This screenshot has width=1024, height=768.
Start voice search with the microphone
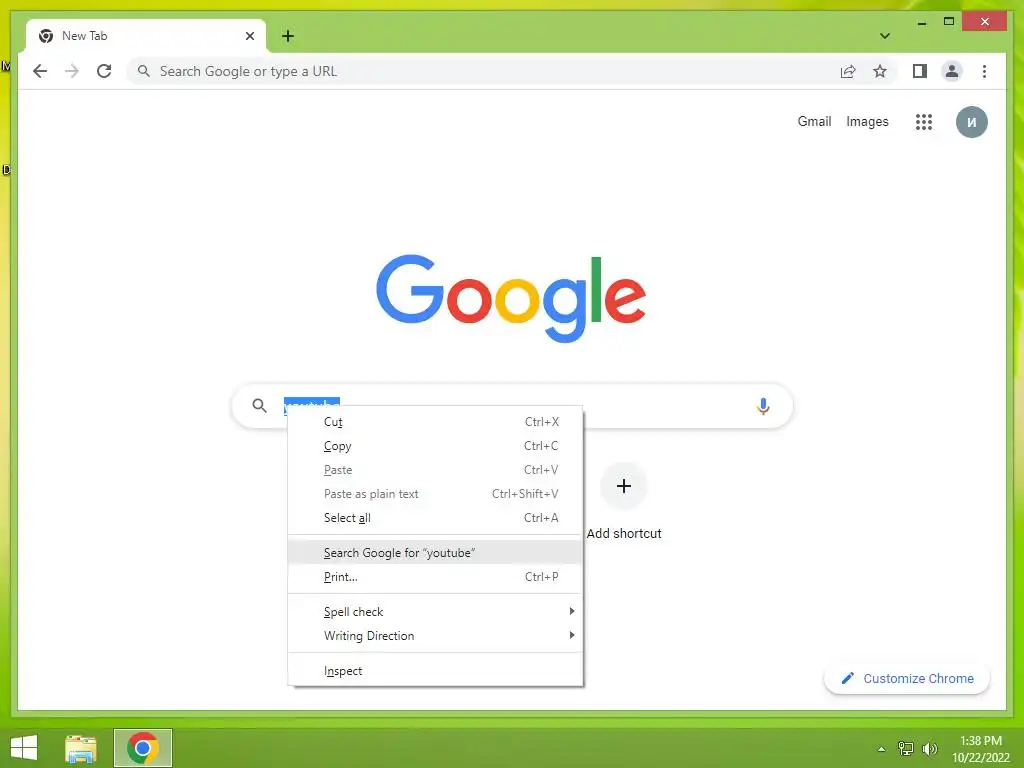coord(763,406)
